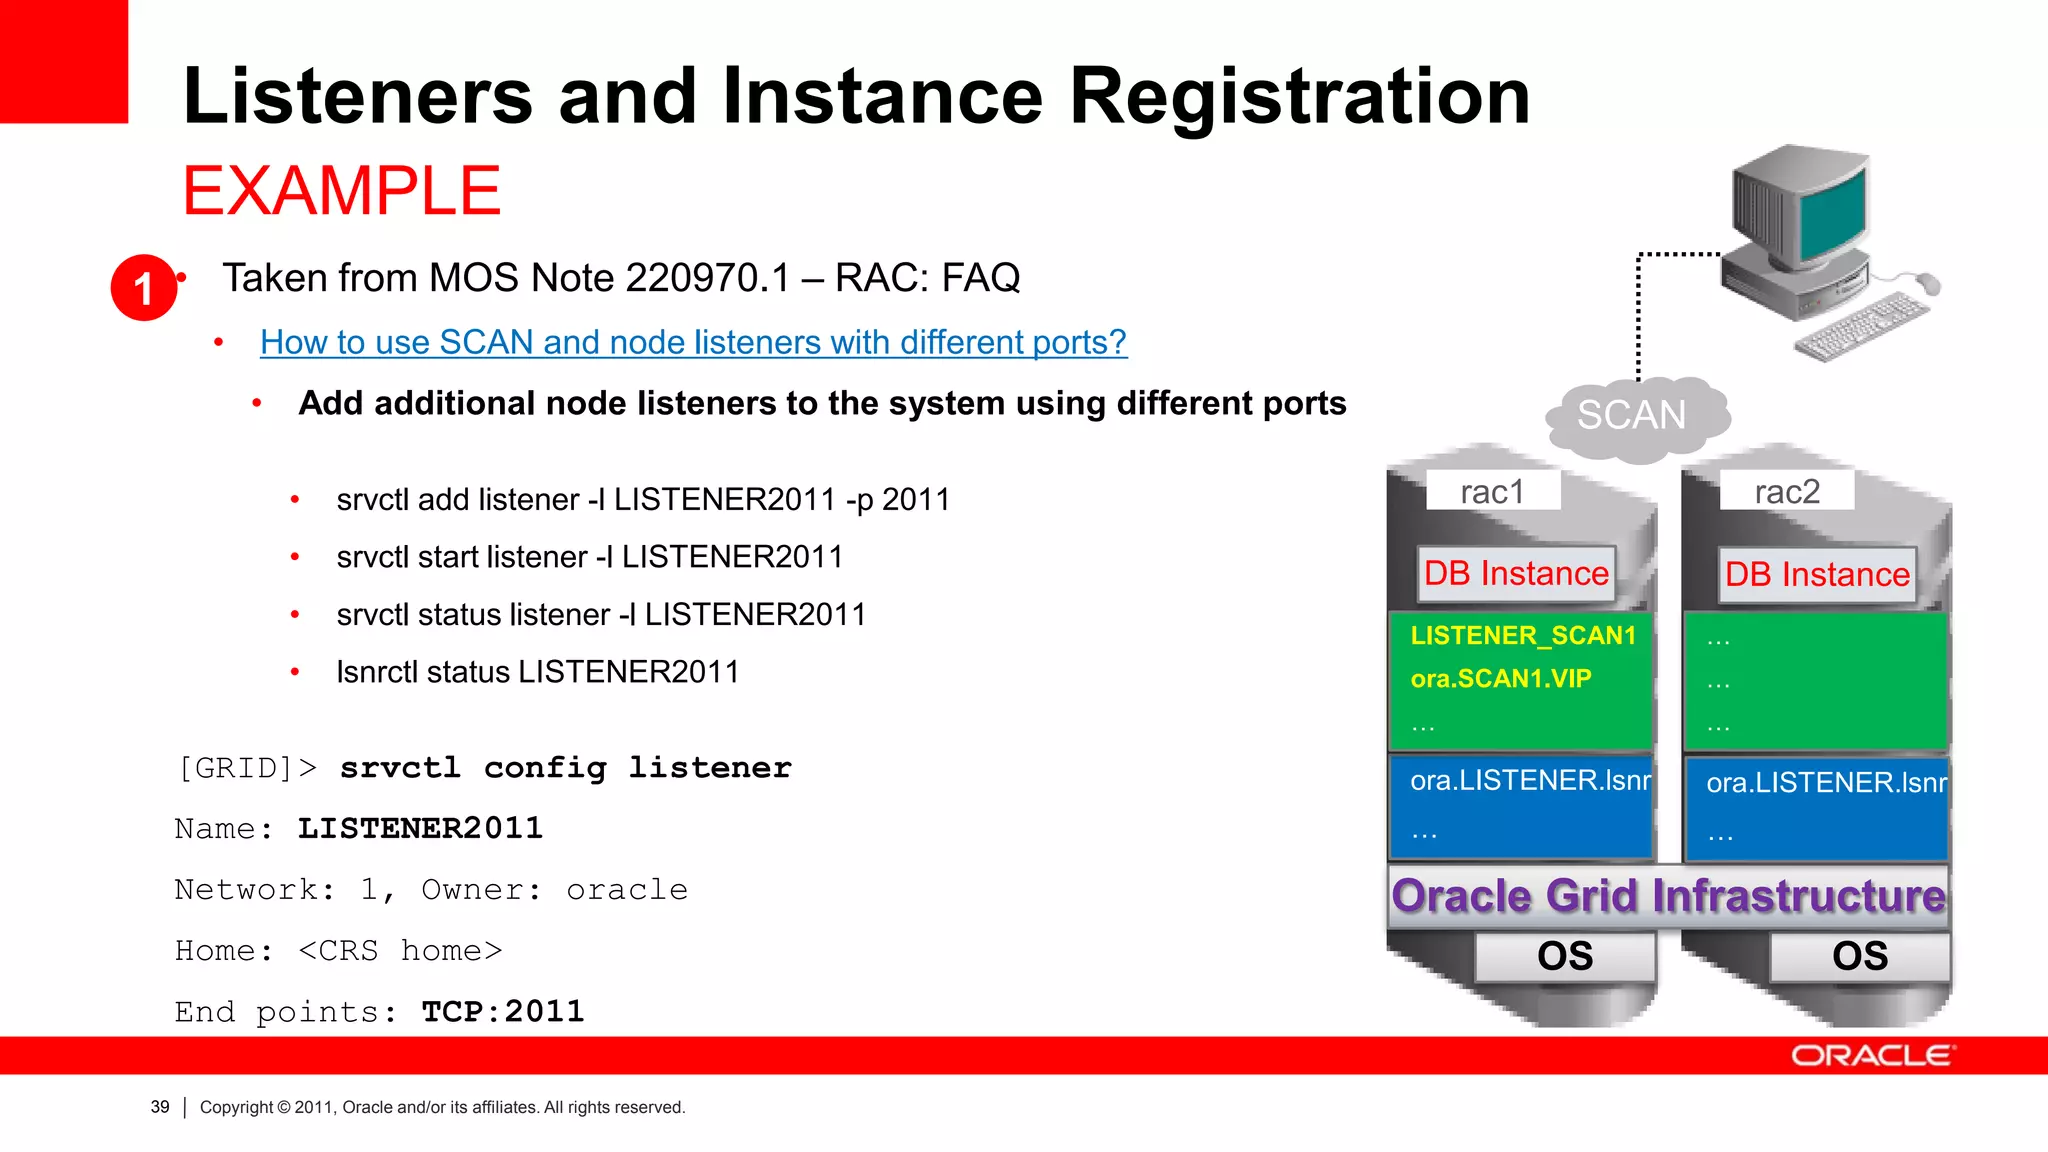Select End points: TCP:2011 line
2048x1152 pixels.
379,1012
